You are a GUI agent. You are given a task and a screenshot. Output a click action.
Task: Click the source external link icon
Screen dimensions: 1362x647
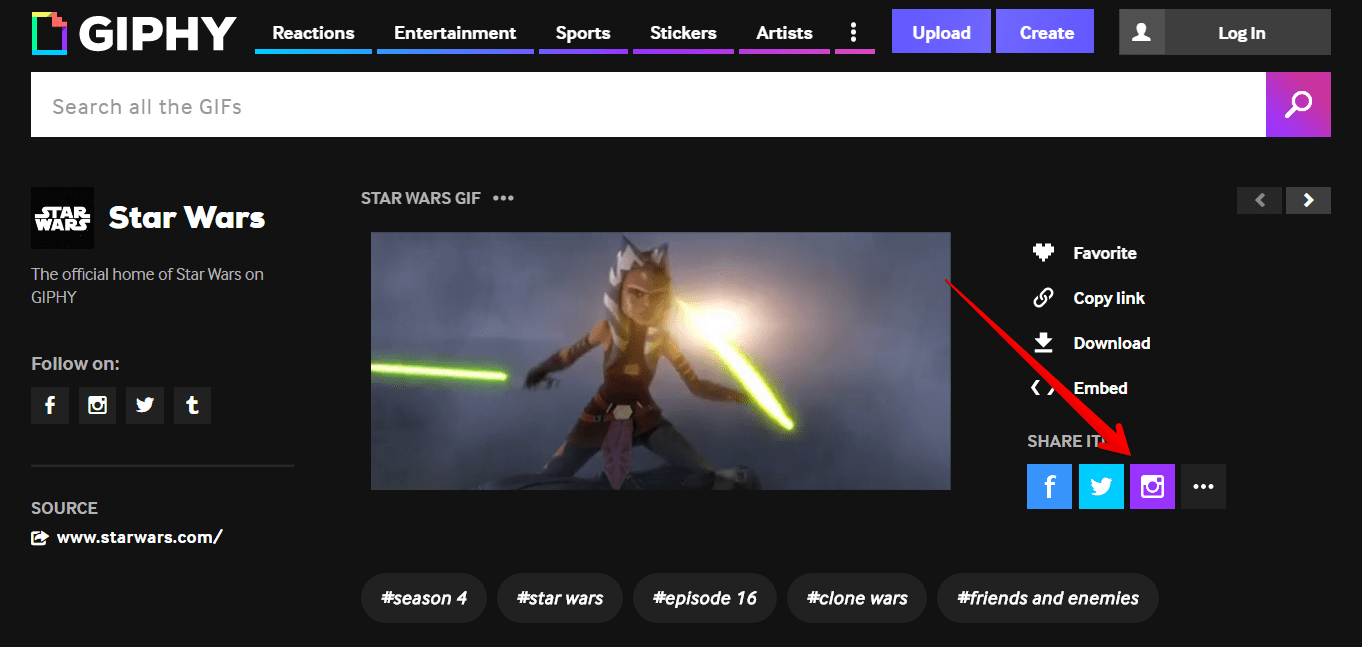(x=40, y=538)
